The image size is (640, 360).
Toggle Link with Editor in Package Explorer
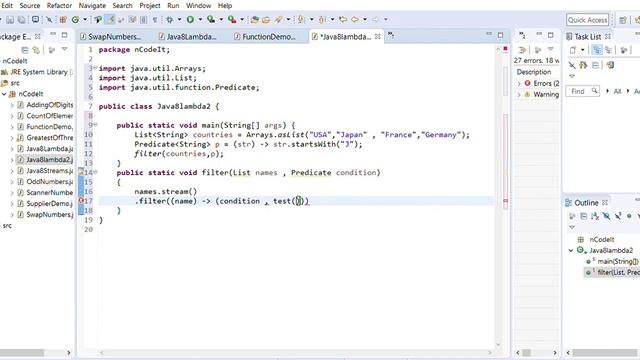click(x=36, y=50)
